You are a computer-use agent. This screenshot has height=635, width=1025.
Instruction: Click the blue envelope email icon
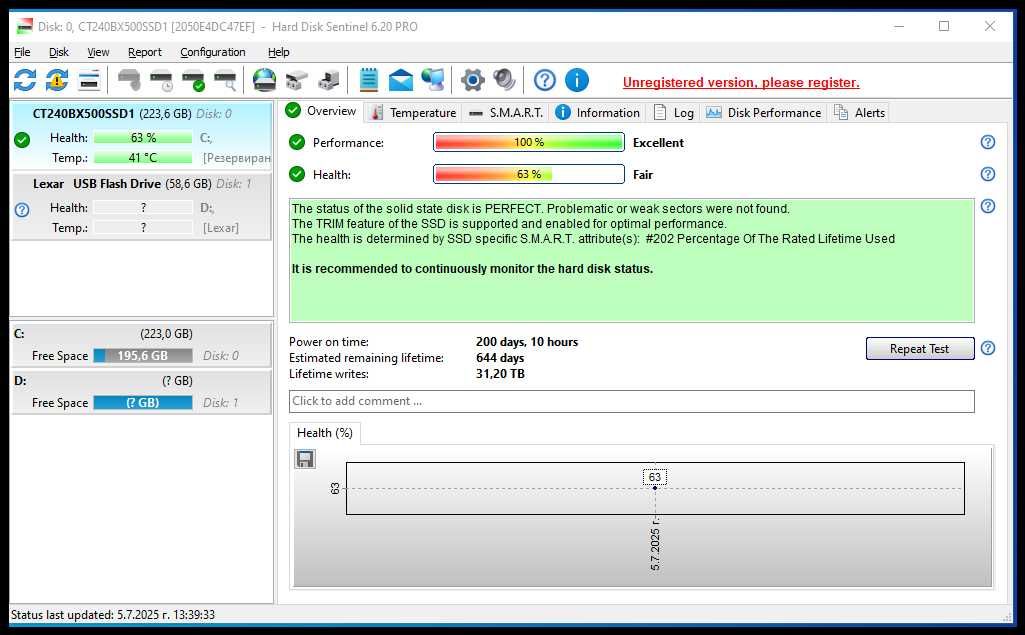coord(401,80)
